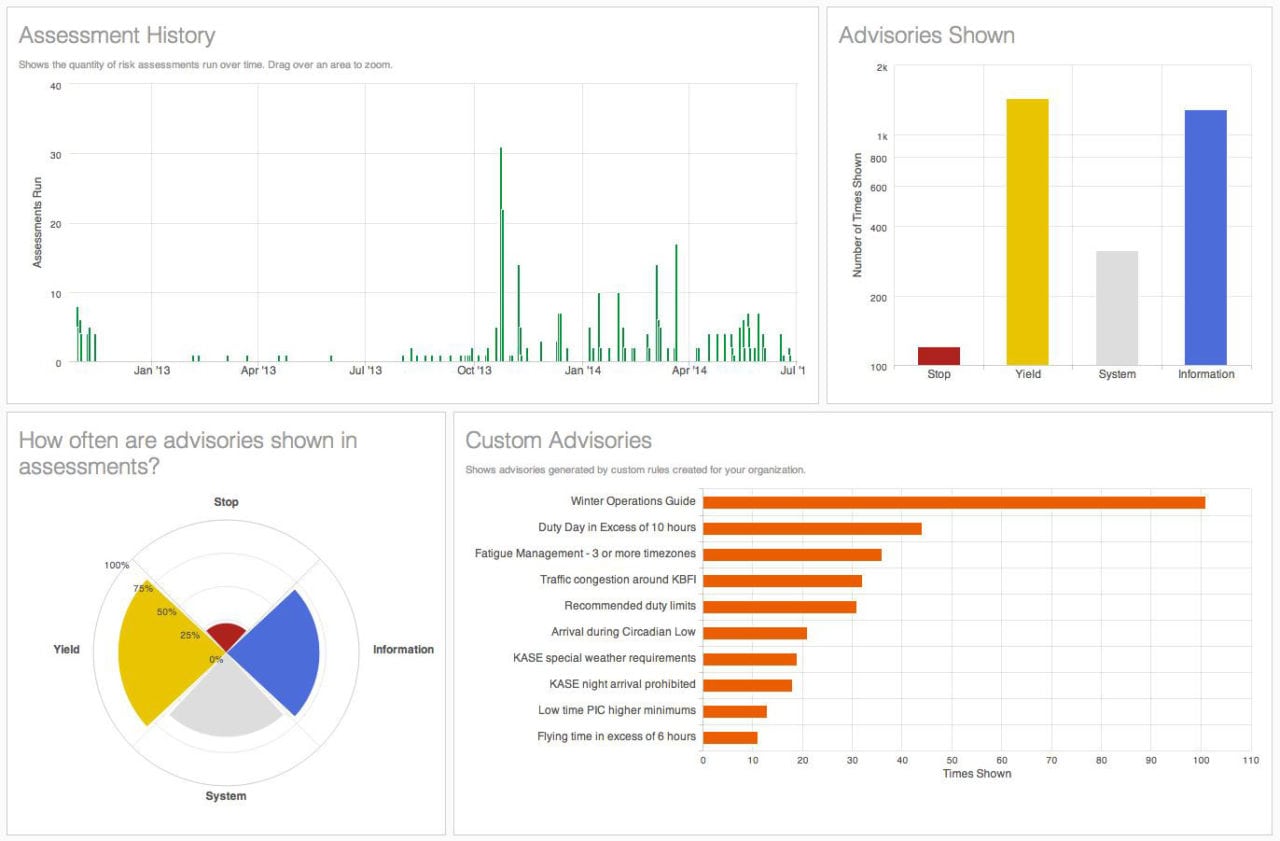The image size is (1280, 841).
Task: Click the 'Stop' label atop polar chart
Action: click(x=227, y=502)
